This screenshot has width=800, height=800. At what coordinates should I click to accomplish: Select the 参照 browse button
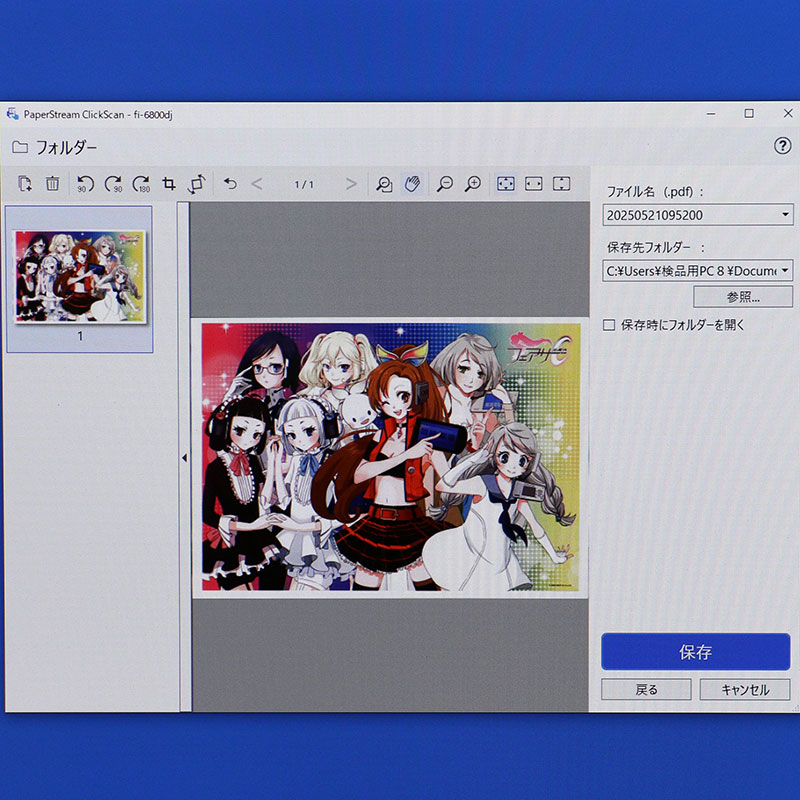coord(742,296)
